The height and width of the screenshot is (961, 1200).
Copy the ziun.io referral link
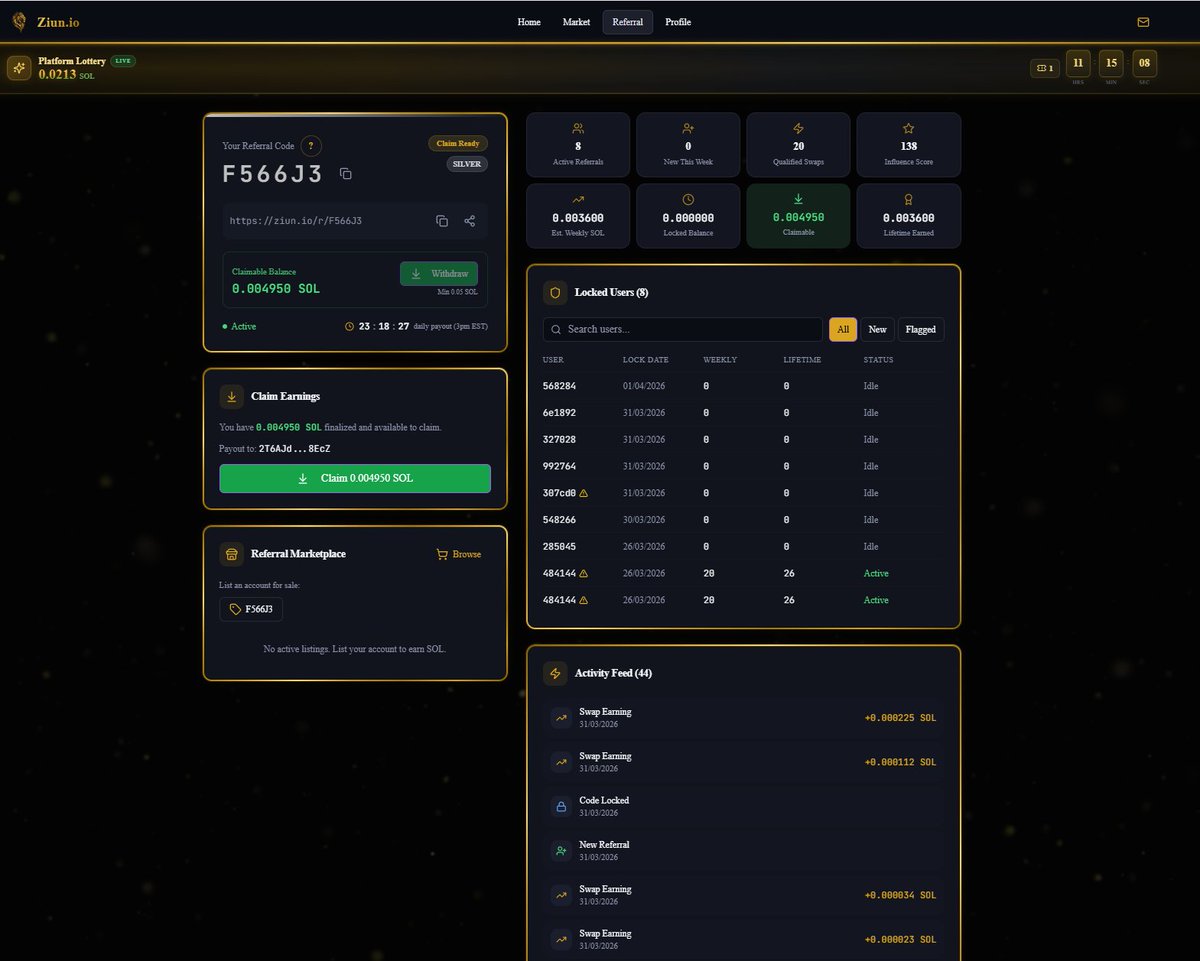click(x=442, y=221)
